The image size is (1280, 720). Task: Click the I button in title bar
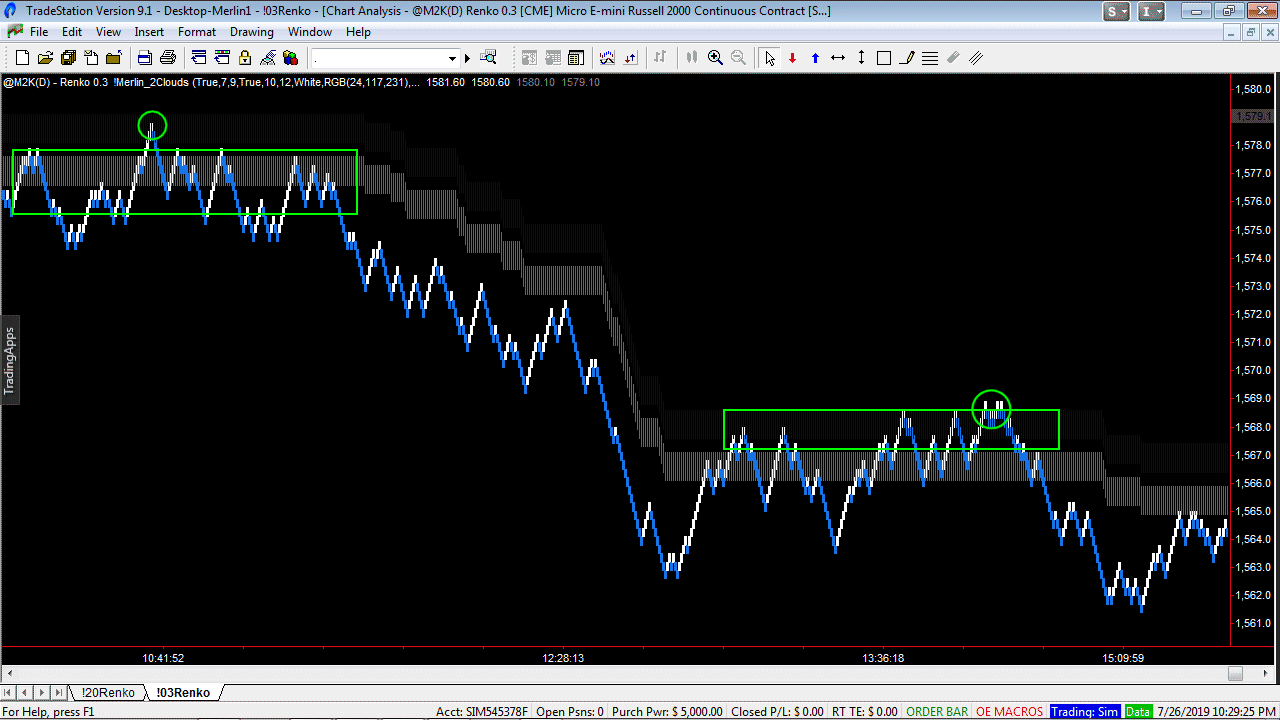point(1152,12)
